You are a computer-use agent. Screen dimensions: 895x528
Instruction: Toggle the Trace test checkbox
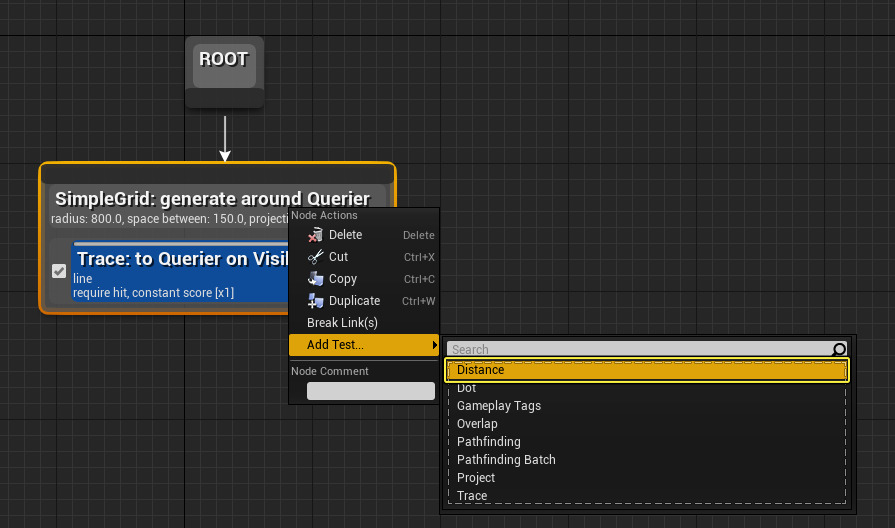click(59, 271)
